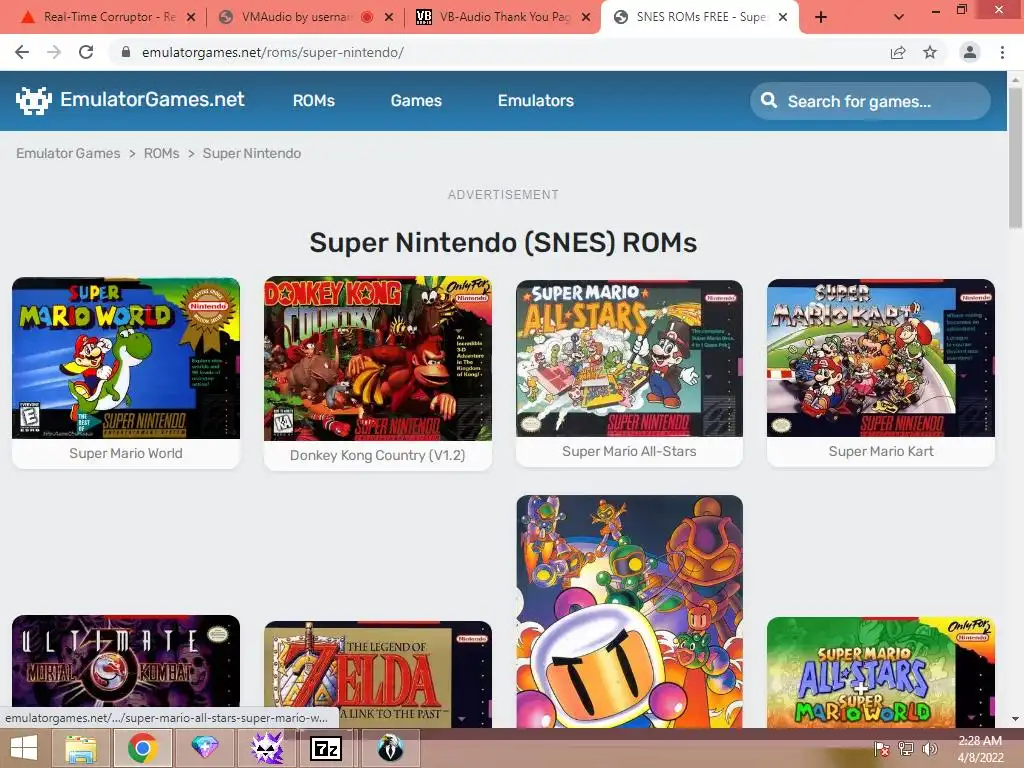Open the purple spiky creature taskbar app

[266, 748]
